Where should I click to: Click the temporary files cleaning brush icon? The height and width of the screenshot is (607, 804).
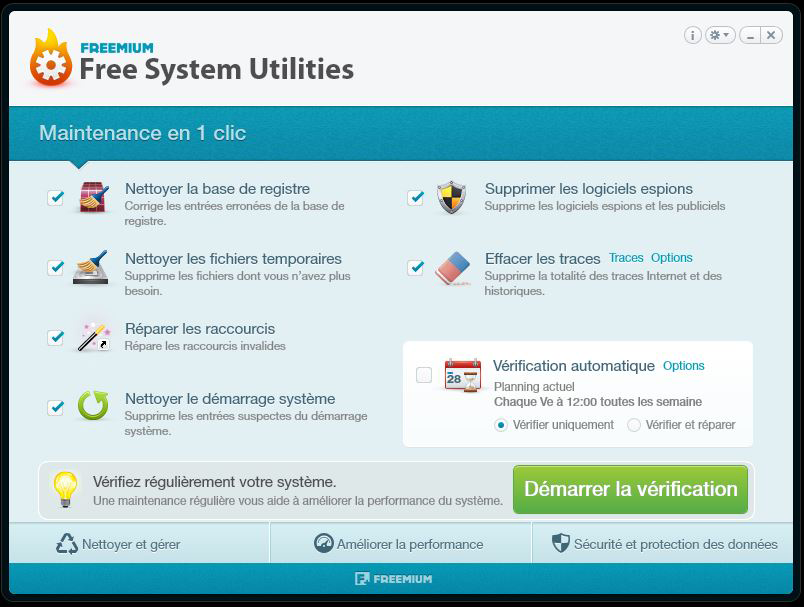click(x=92, y=268)
